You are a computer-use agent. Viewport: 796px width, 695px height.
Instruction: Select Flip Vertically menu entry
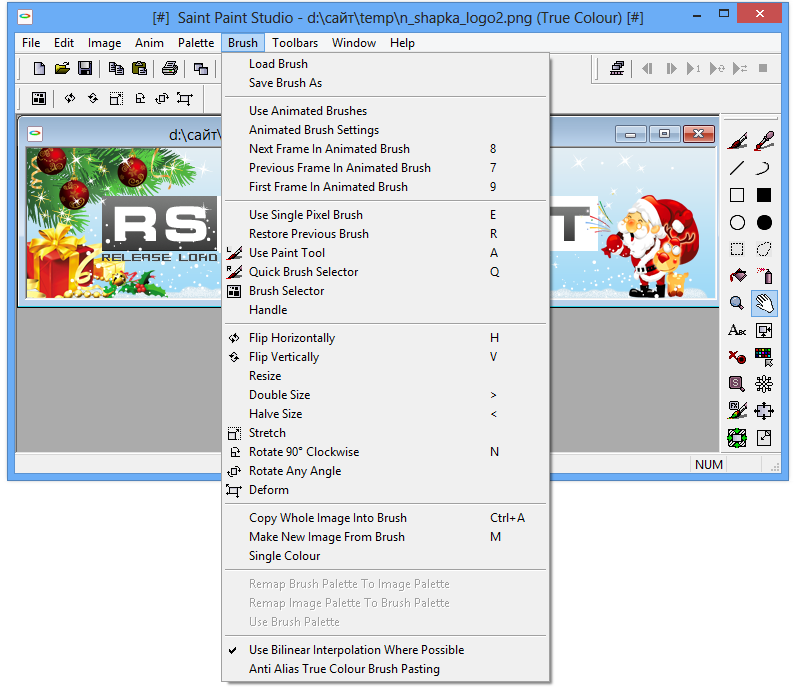[385, 357]
